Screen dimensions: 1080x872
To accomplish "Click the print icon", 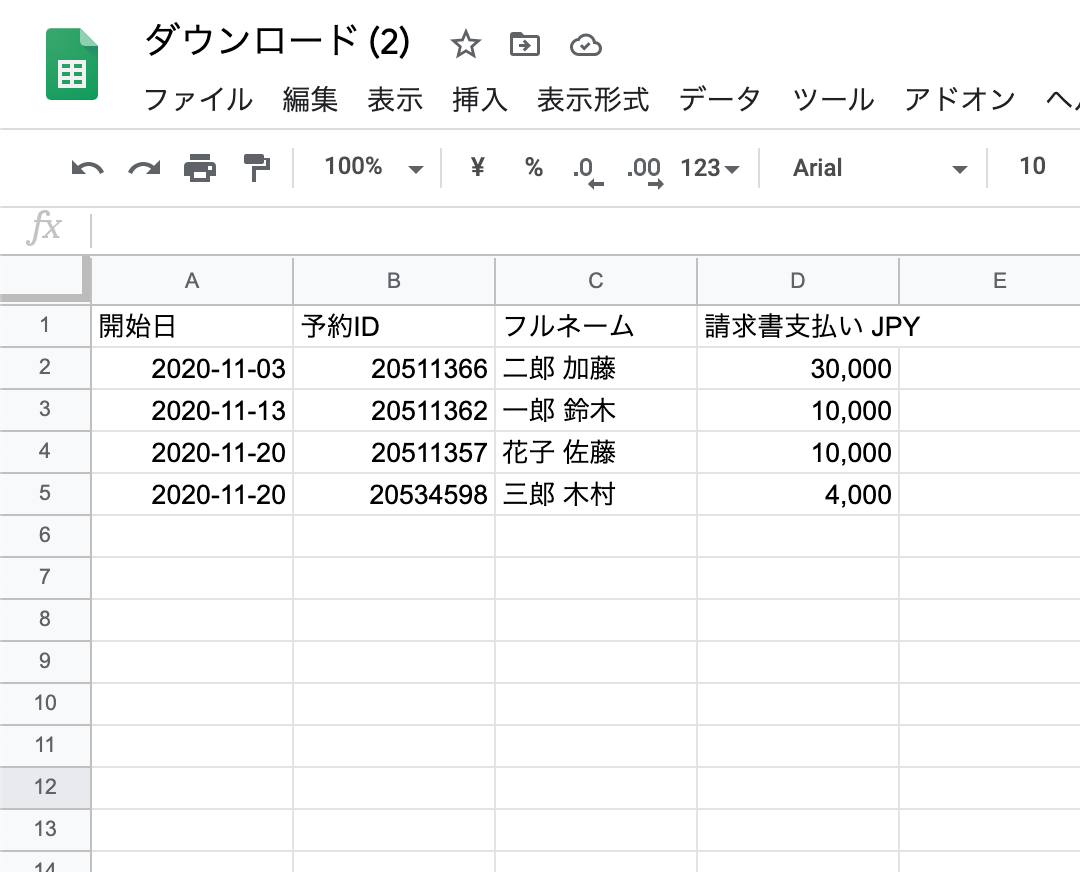I will 200,168.
